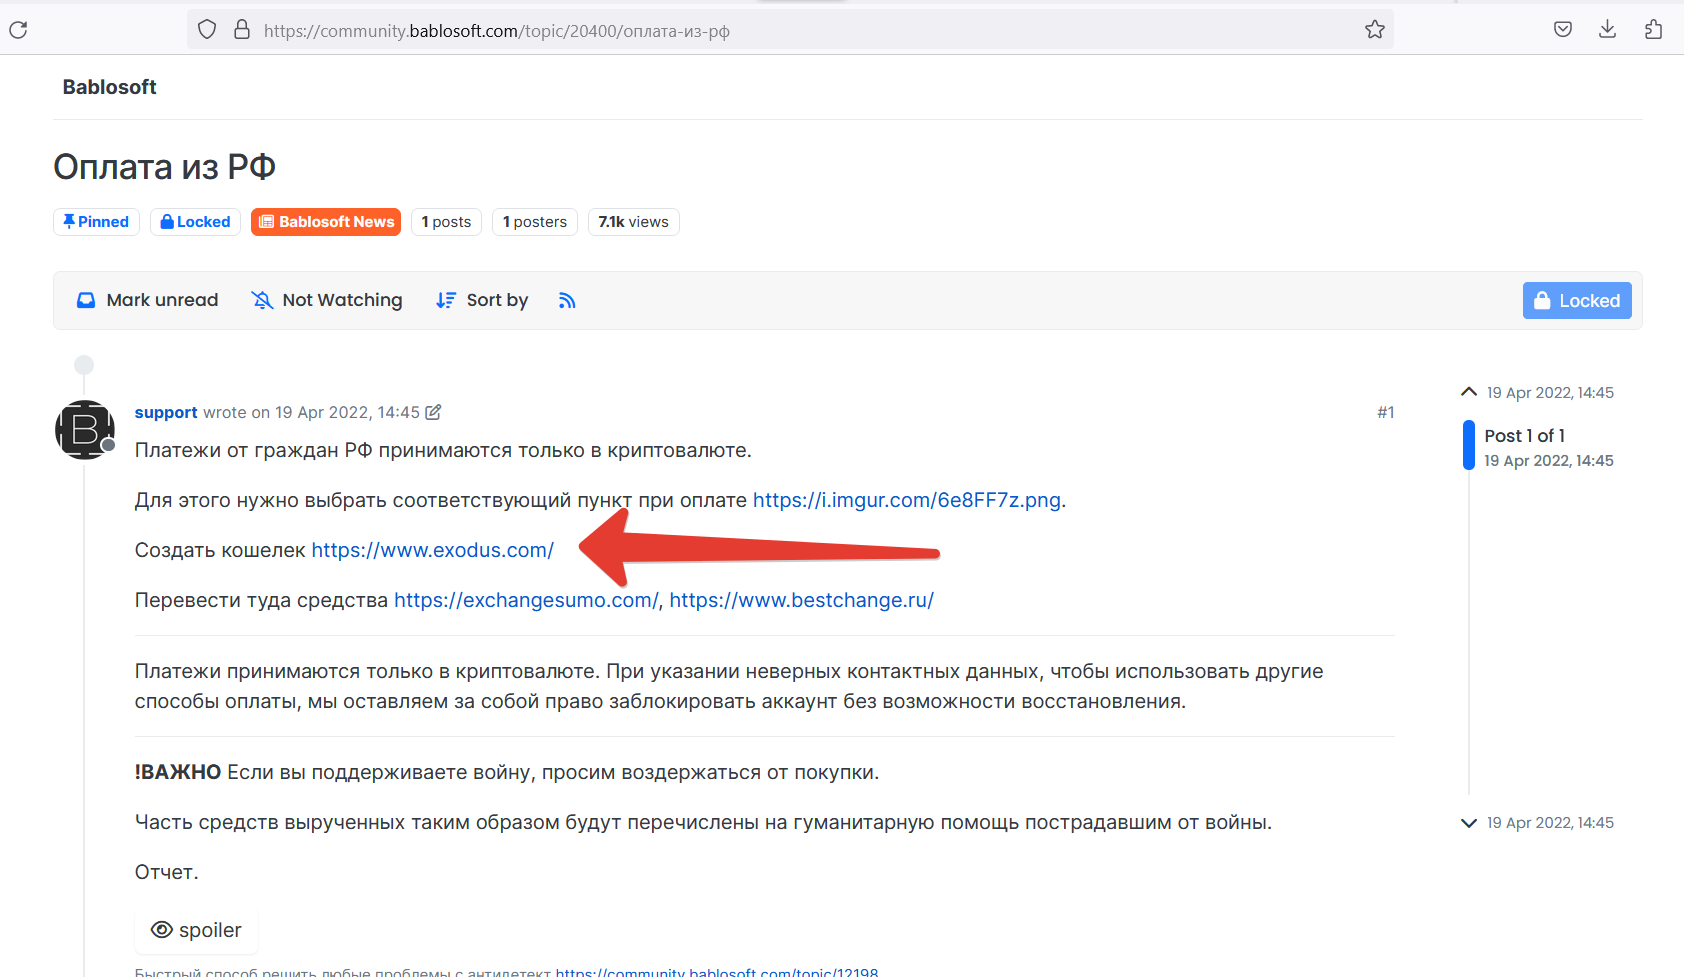
Task: Click the Bablosoft site title
Action: tap(109, 87)
